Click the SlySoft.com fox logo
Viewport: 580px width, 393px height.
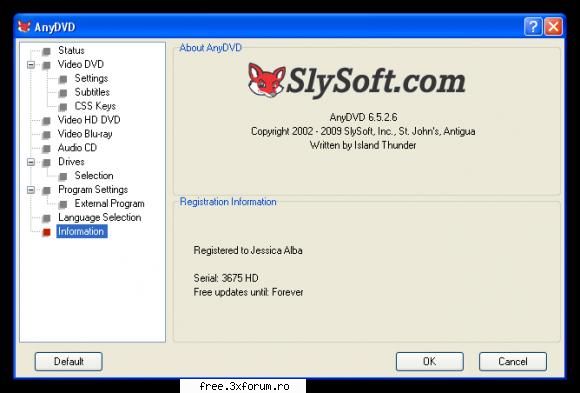pyautogui.click(x=266, y=80)
